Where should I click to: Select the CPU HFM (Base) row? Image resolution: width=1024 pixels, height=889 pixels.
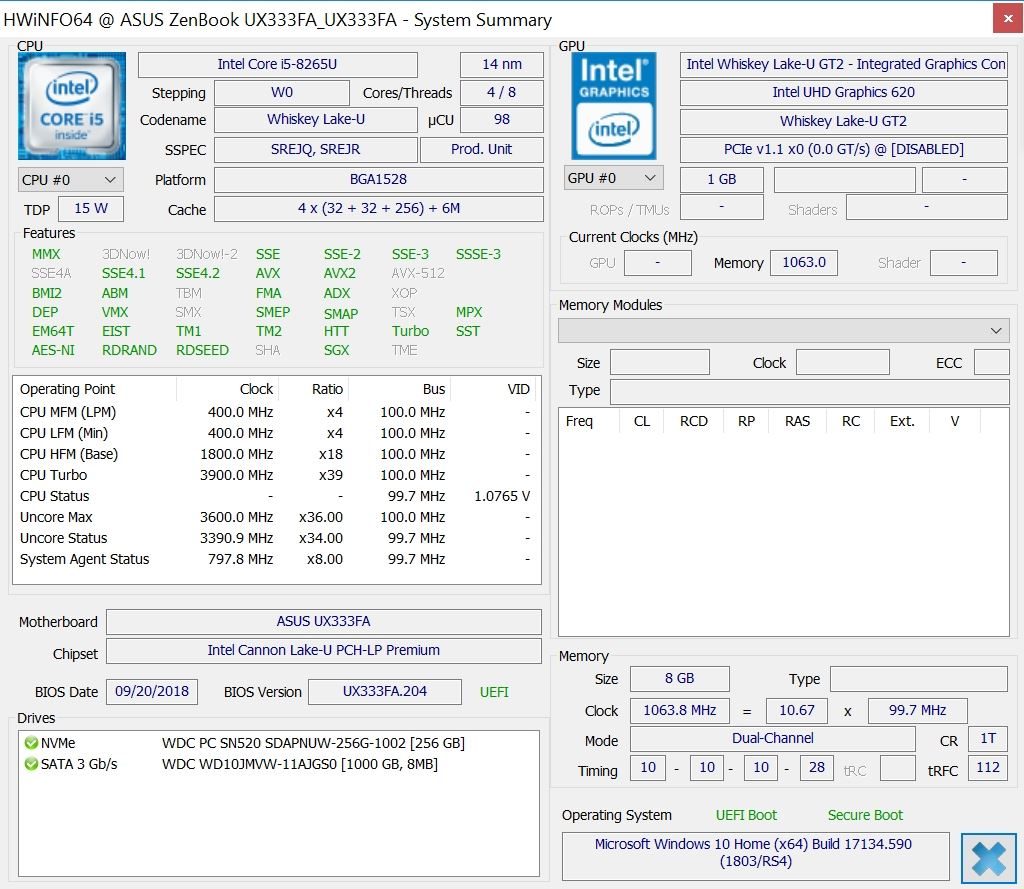point(277,455)
